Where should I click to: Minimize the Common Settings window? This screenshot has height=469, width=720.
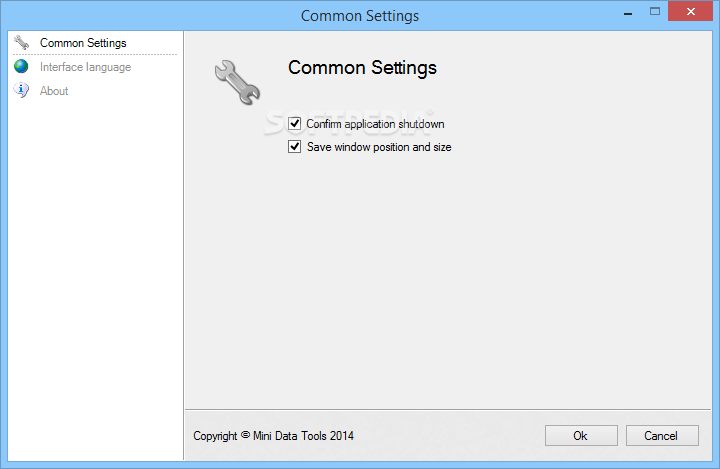[x=628, y=12]
